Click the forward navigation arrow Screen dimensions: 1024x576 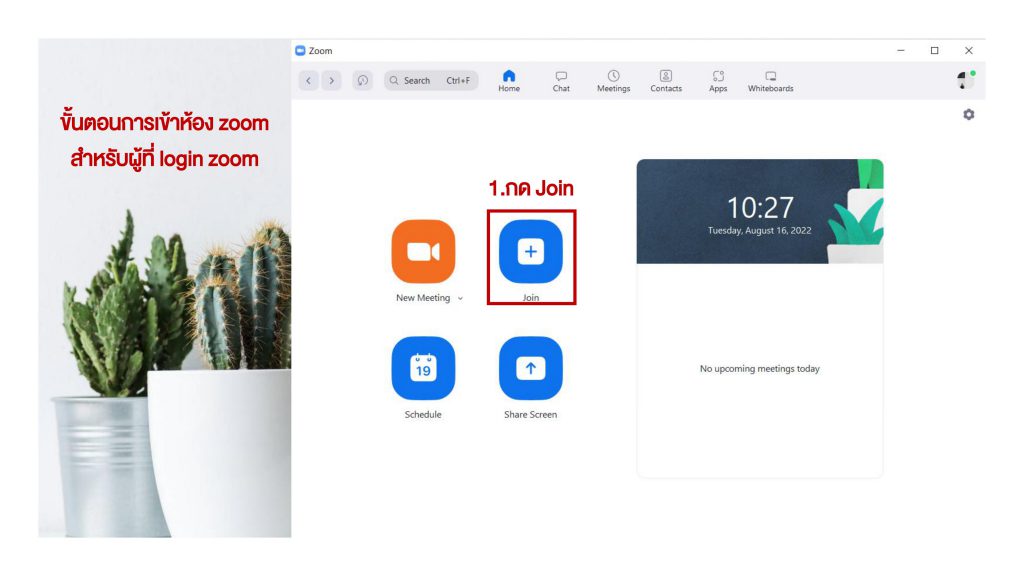[331, 80]
